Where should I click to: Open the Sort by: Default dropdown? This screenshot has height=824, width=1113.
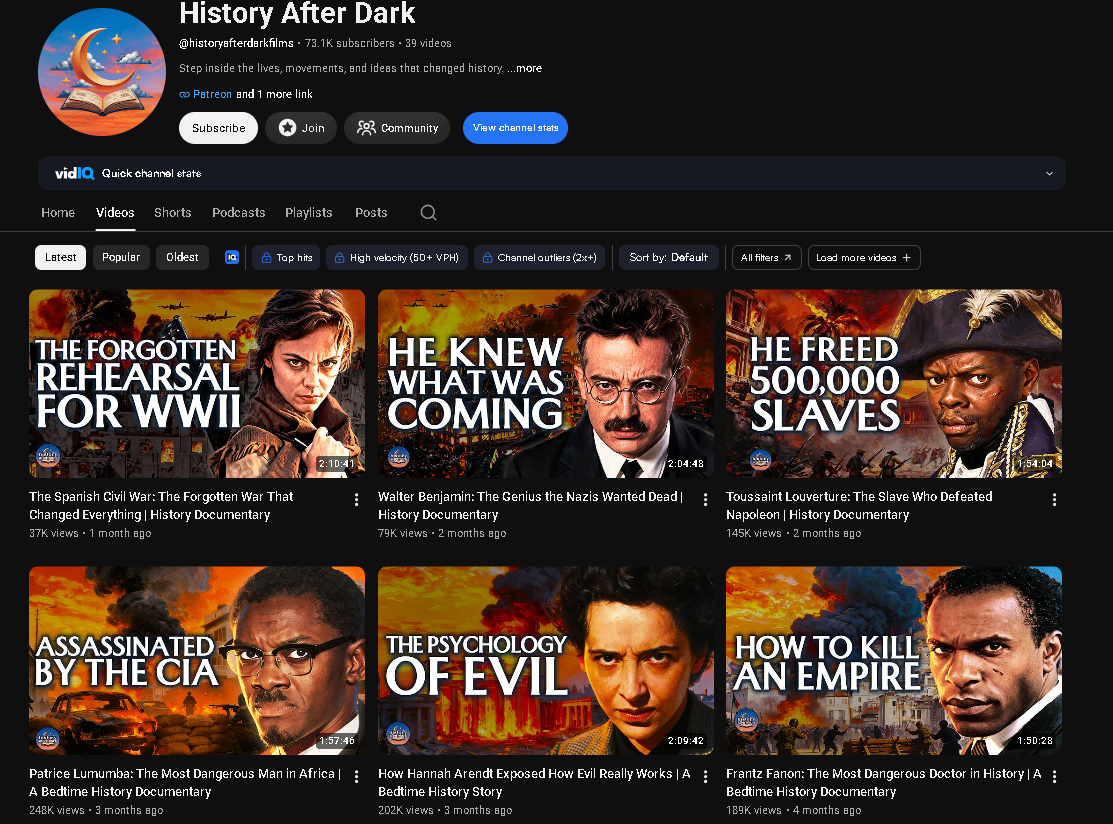(669, 258)
